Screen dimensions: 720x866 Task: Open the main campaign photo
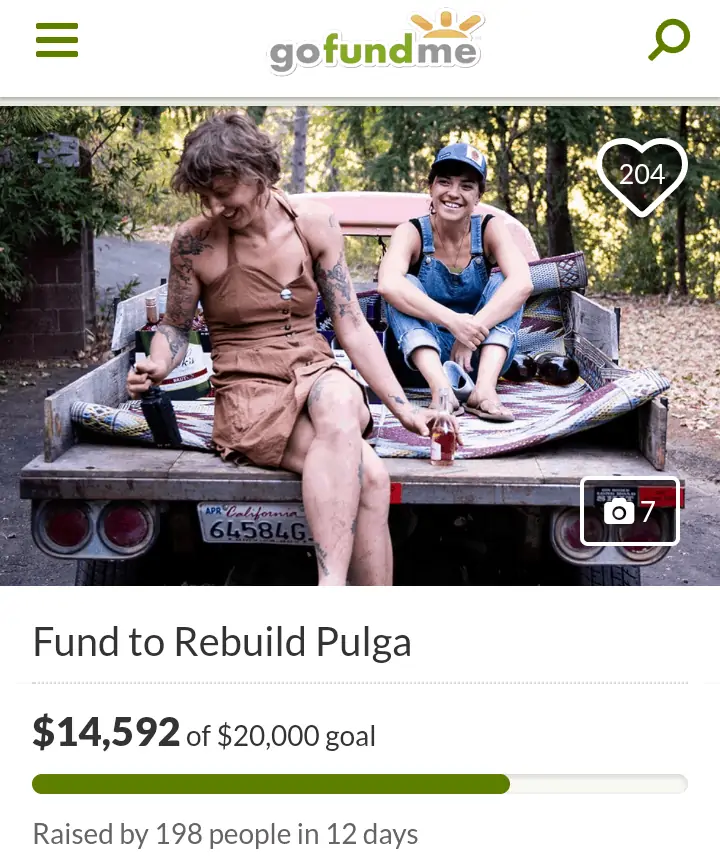pyautogui.click(x=360, y=346)
